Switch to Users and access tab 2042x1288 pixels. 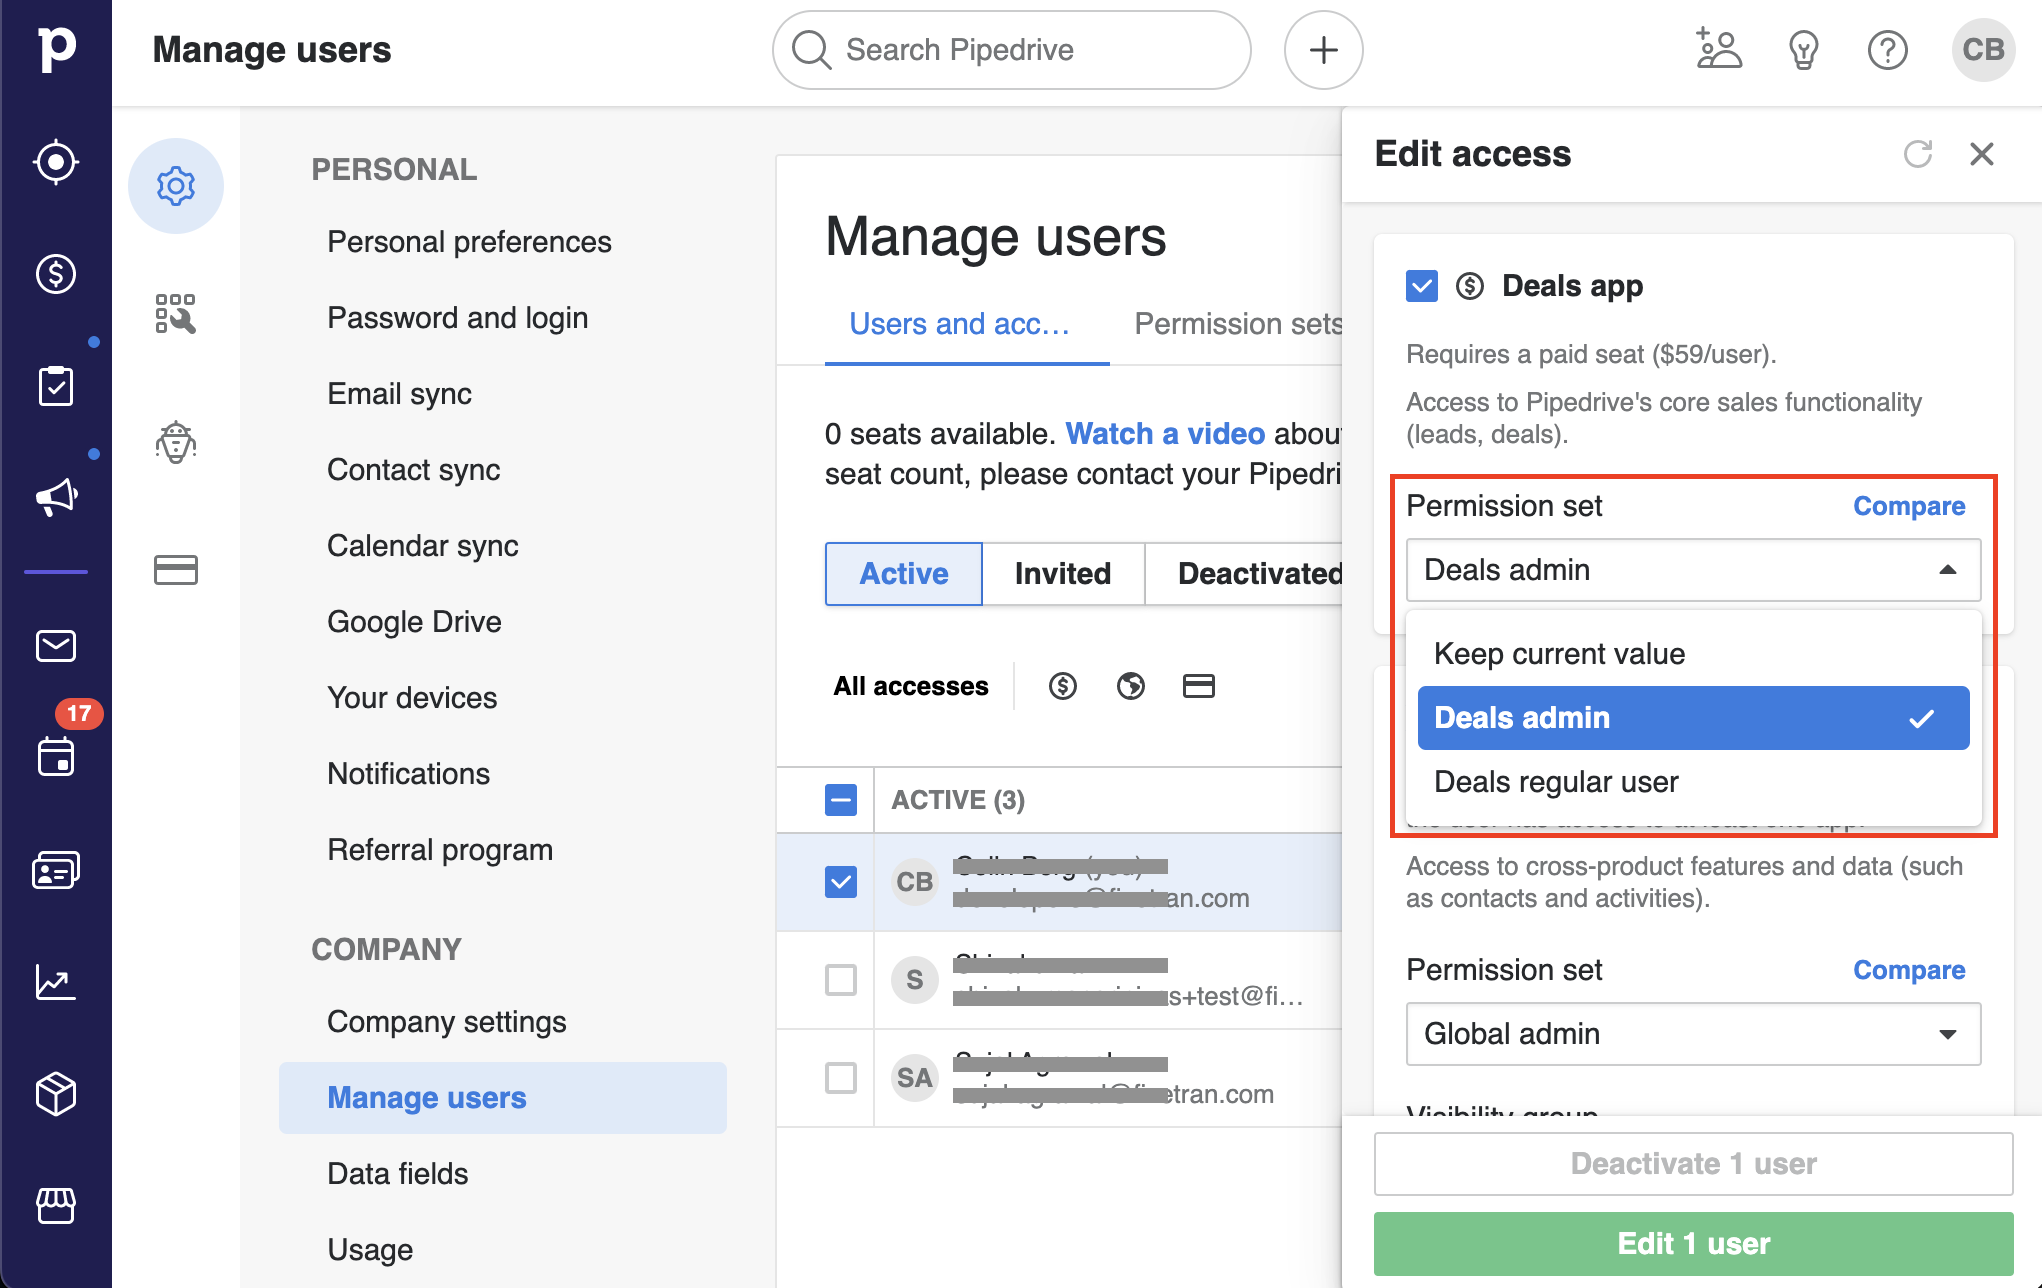[x=966, y=324]
